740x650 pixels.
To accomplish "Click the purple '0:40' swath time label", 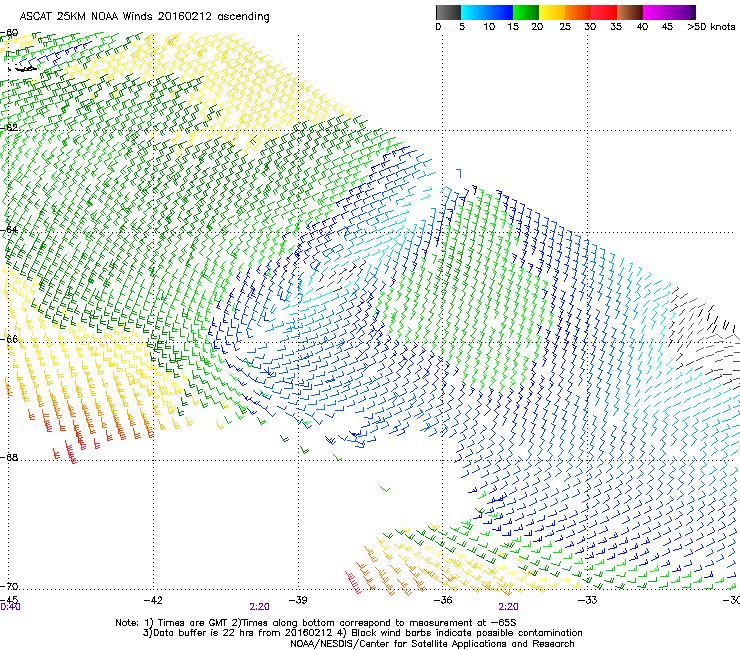I will pyautogui.click(x=10, y=607).
